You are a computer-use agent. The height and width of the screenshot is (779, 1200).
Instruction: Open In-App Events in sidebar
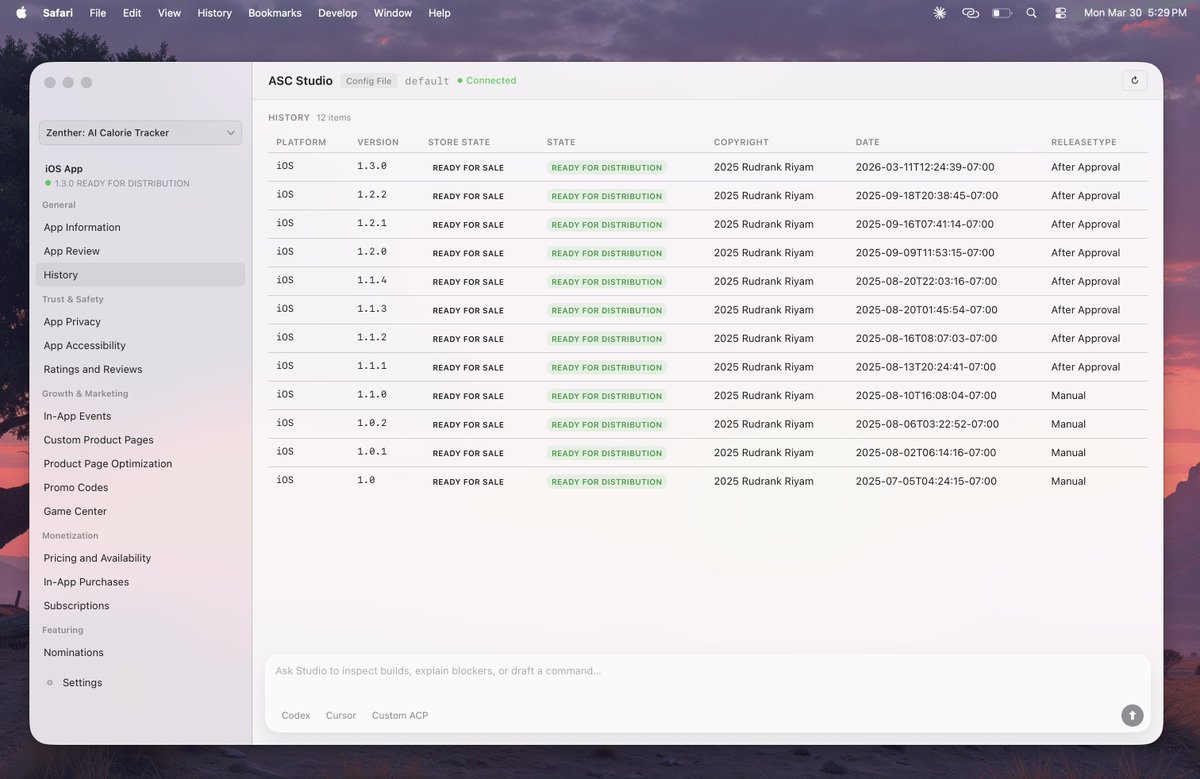point(140,416)
